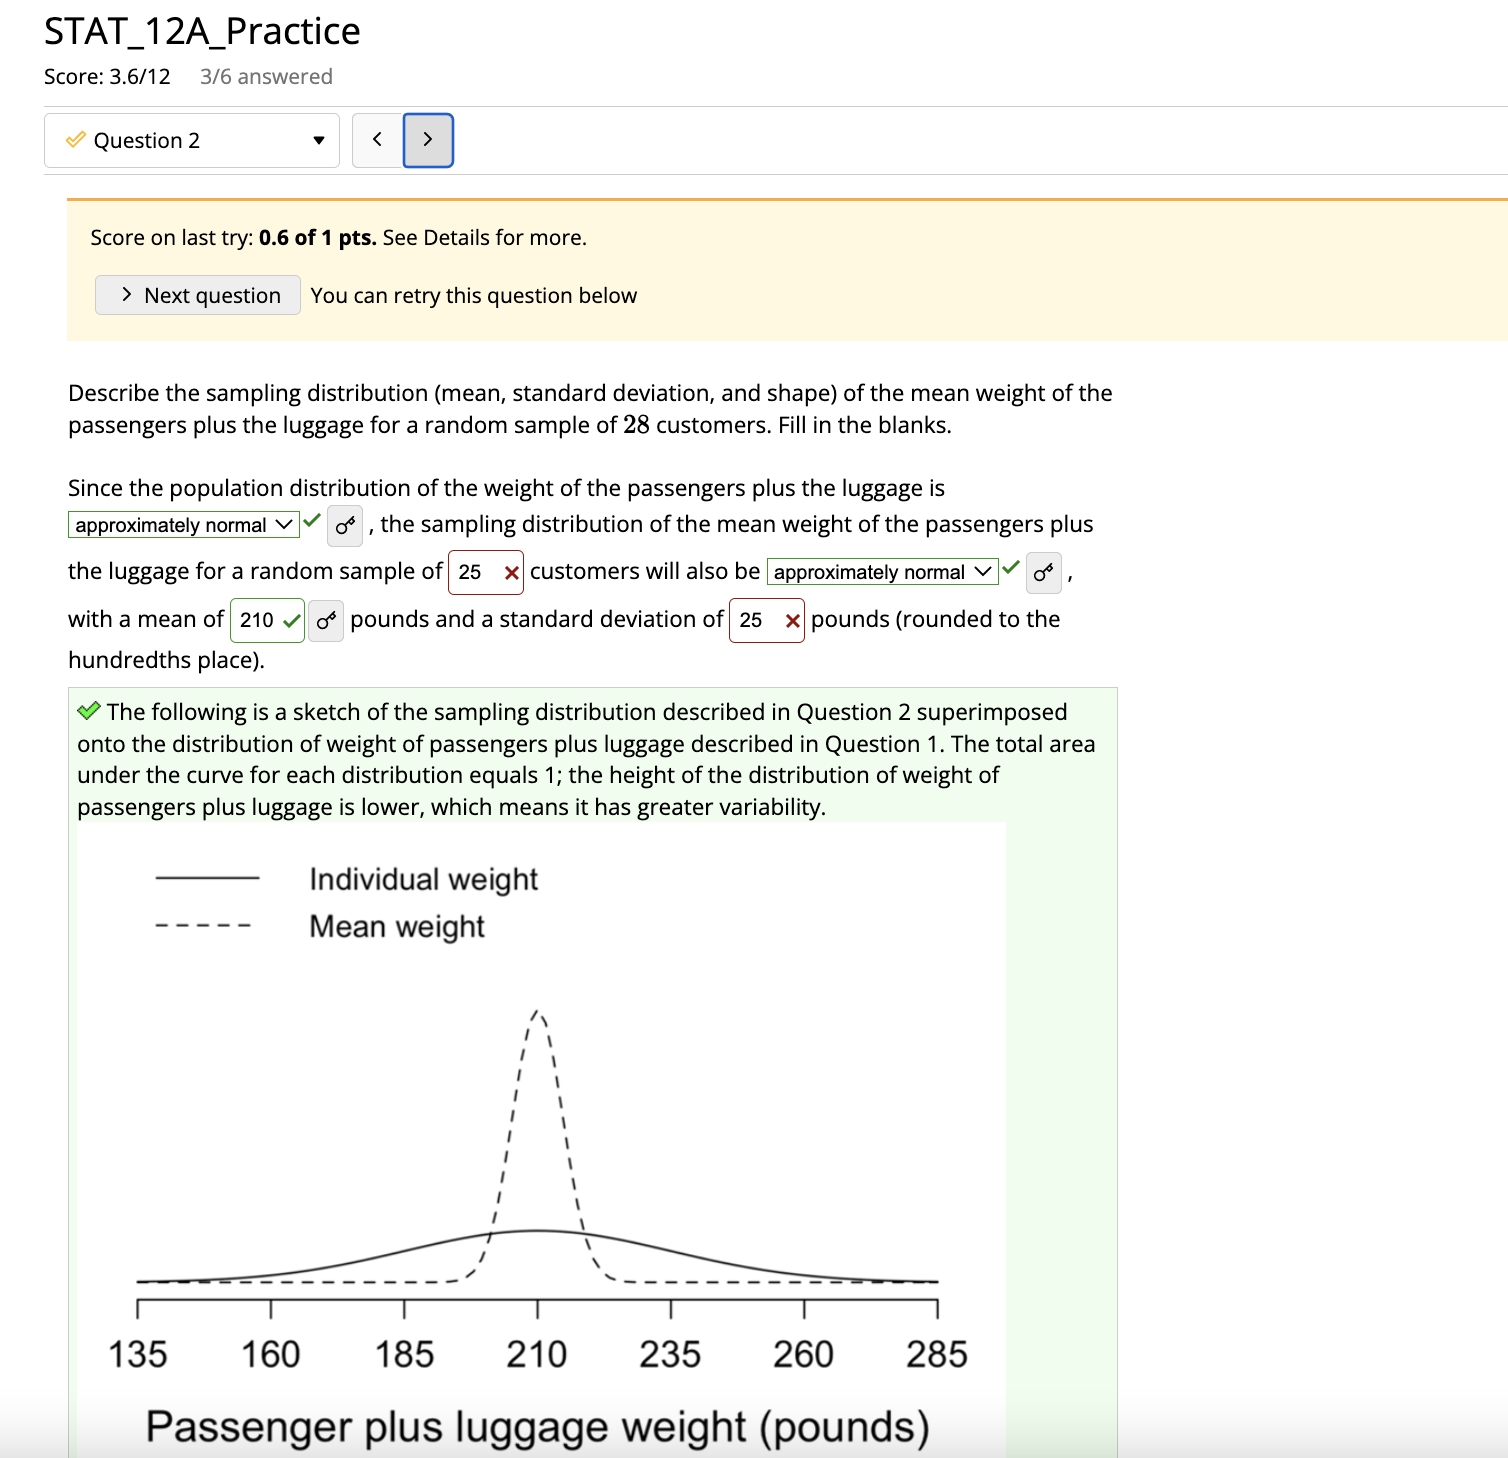Screen dimensions: 1508x1458
Task: Click the red X beside the standard deviation field
Action: 791,620
